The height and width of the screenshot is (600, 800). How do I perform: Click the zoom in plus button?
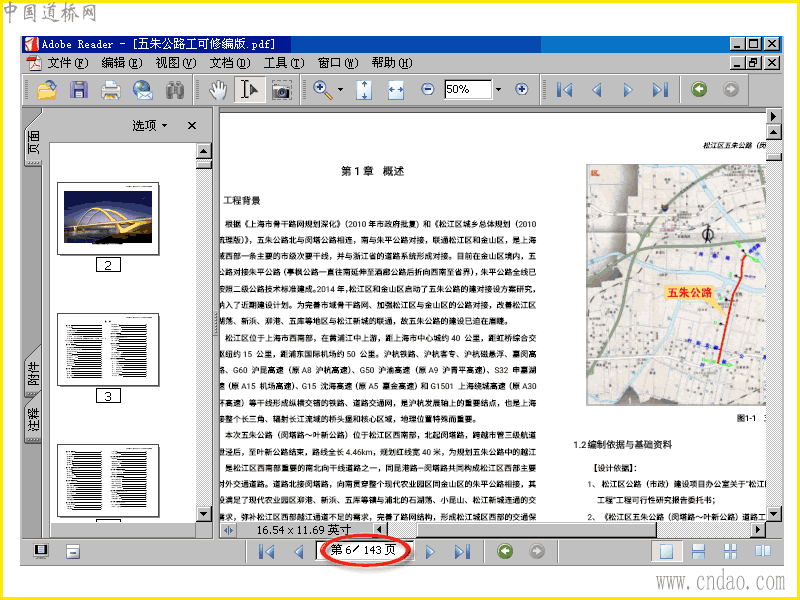pos(521,89)
